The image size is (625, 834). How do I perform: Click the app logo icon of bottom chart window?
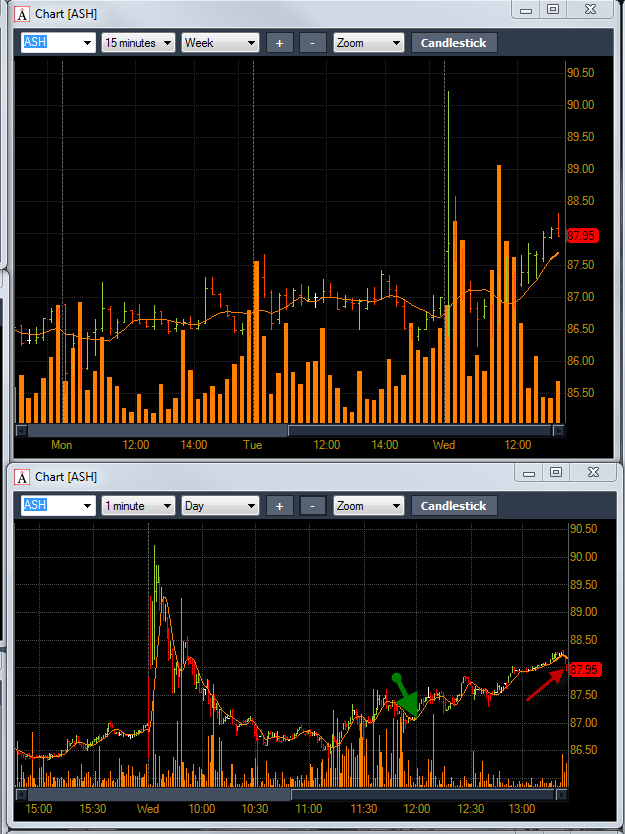pos(22,477)
